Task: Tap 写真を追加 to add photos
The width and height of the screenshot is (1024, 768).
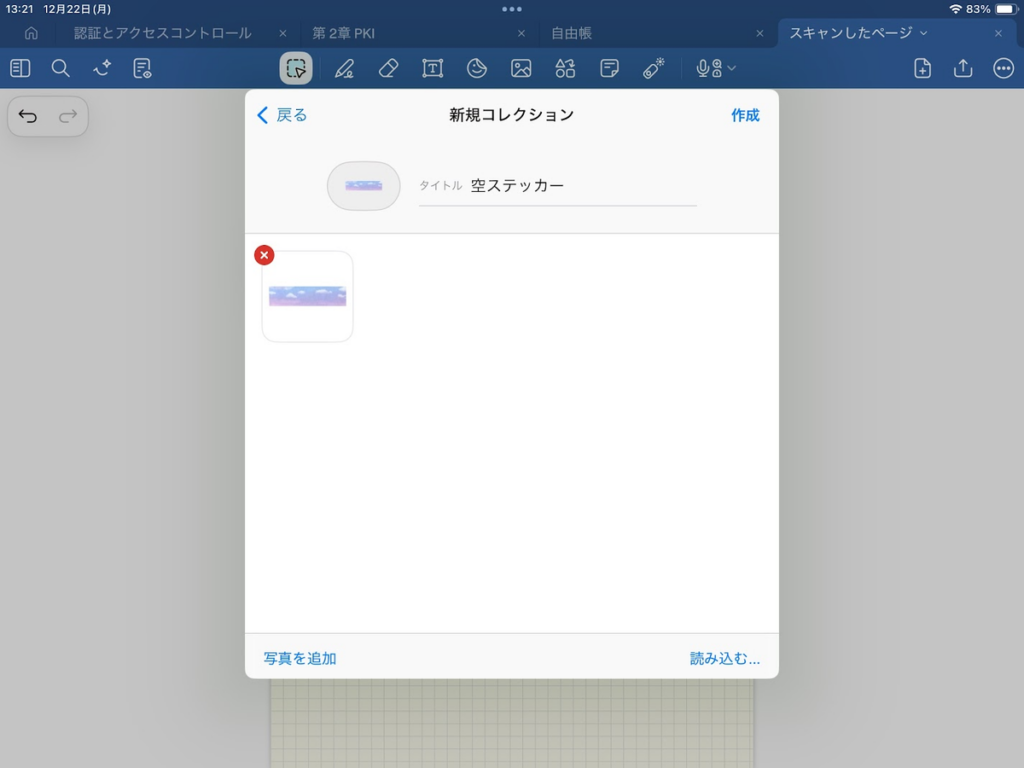Action: point(300,658)
